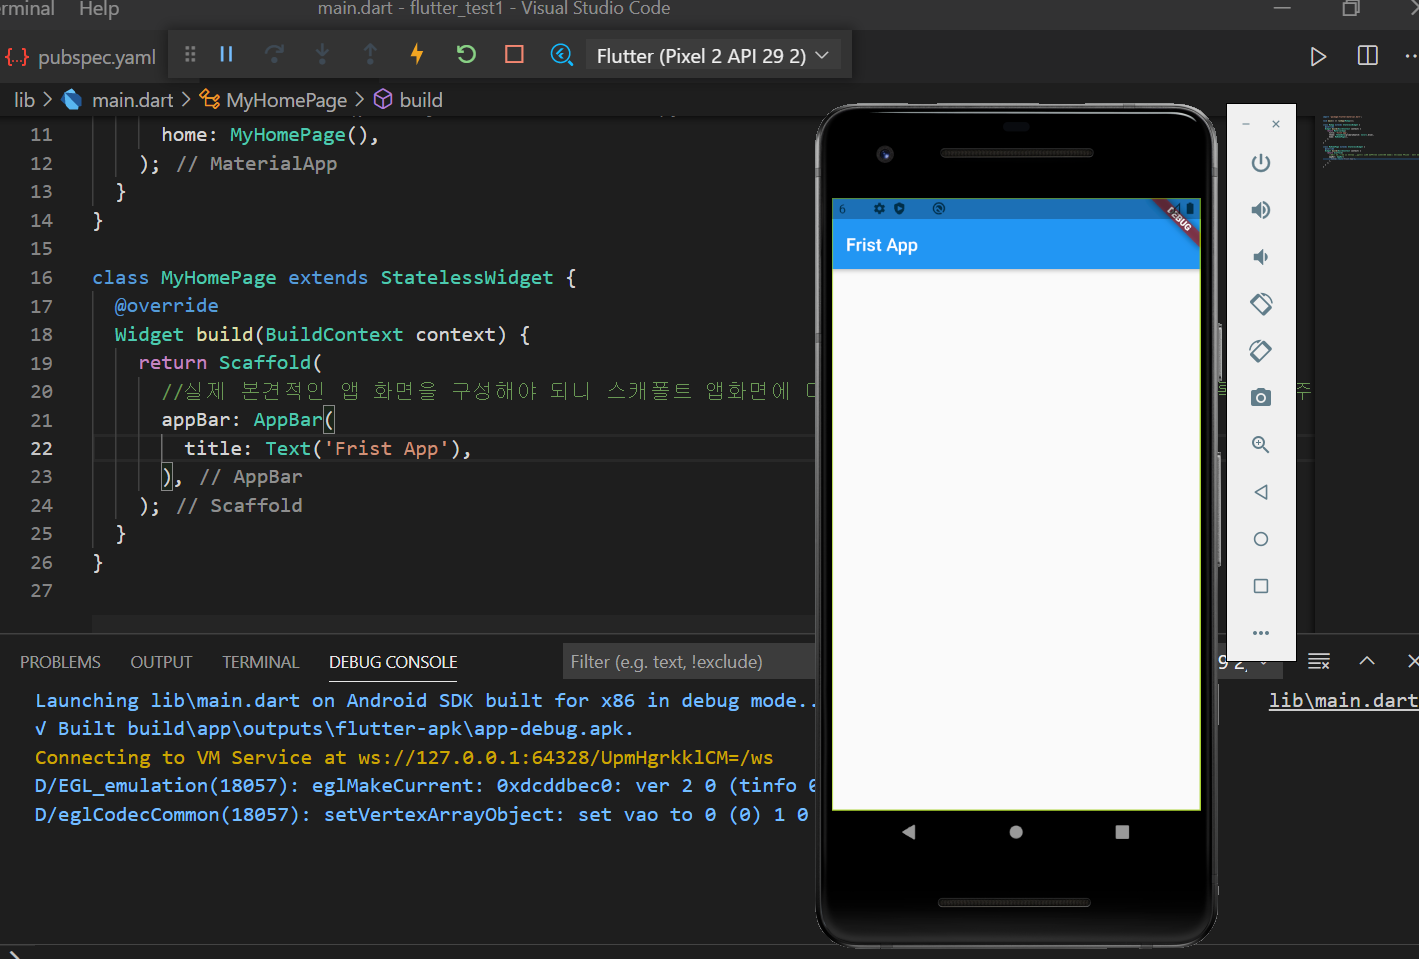Pause the debug session
1419x959 pixels.
click(226, 54)
